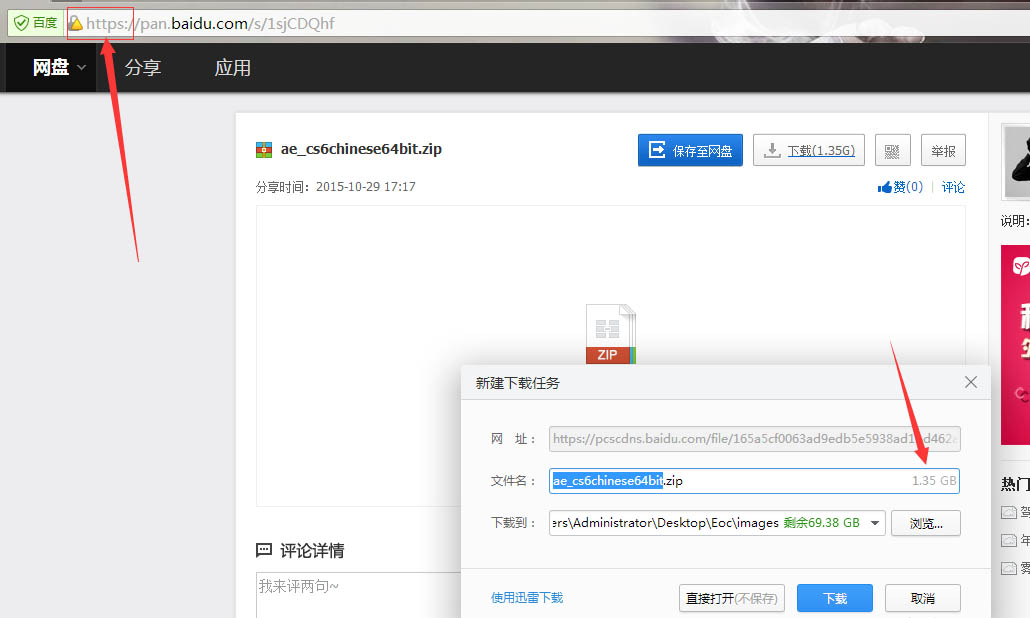Close the 新建下载任务 dialog
1030x618 pixels.
coord(970,382)
